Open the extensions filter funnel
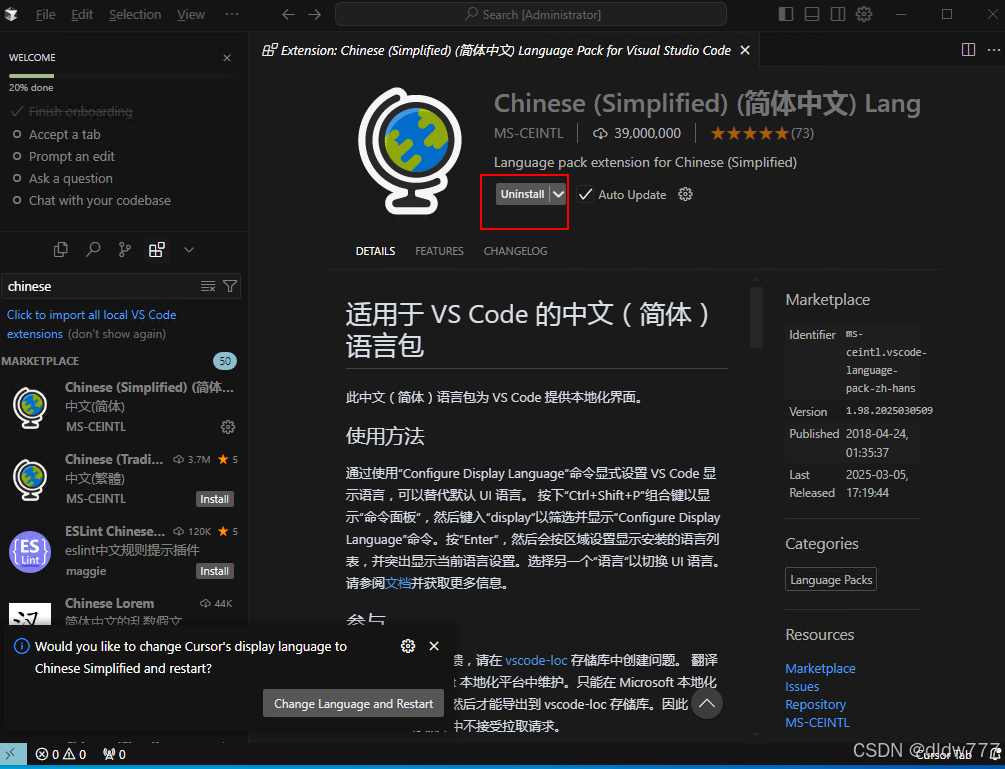Screen dimensions: 1005x769 click(230, 286)
